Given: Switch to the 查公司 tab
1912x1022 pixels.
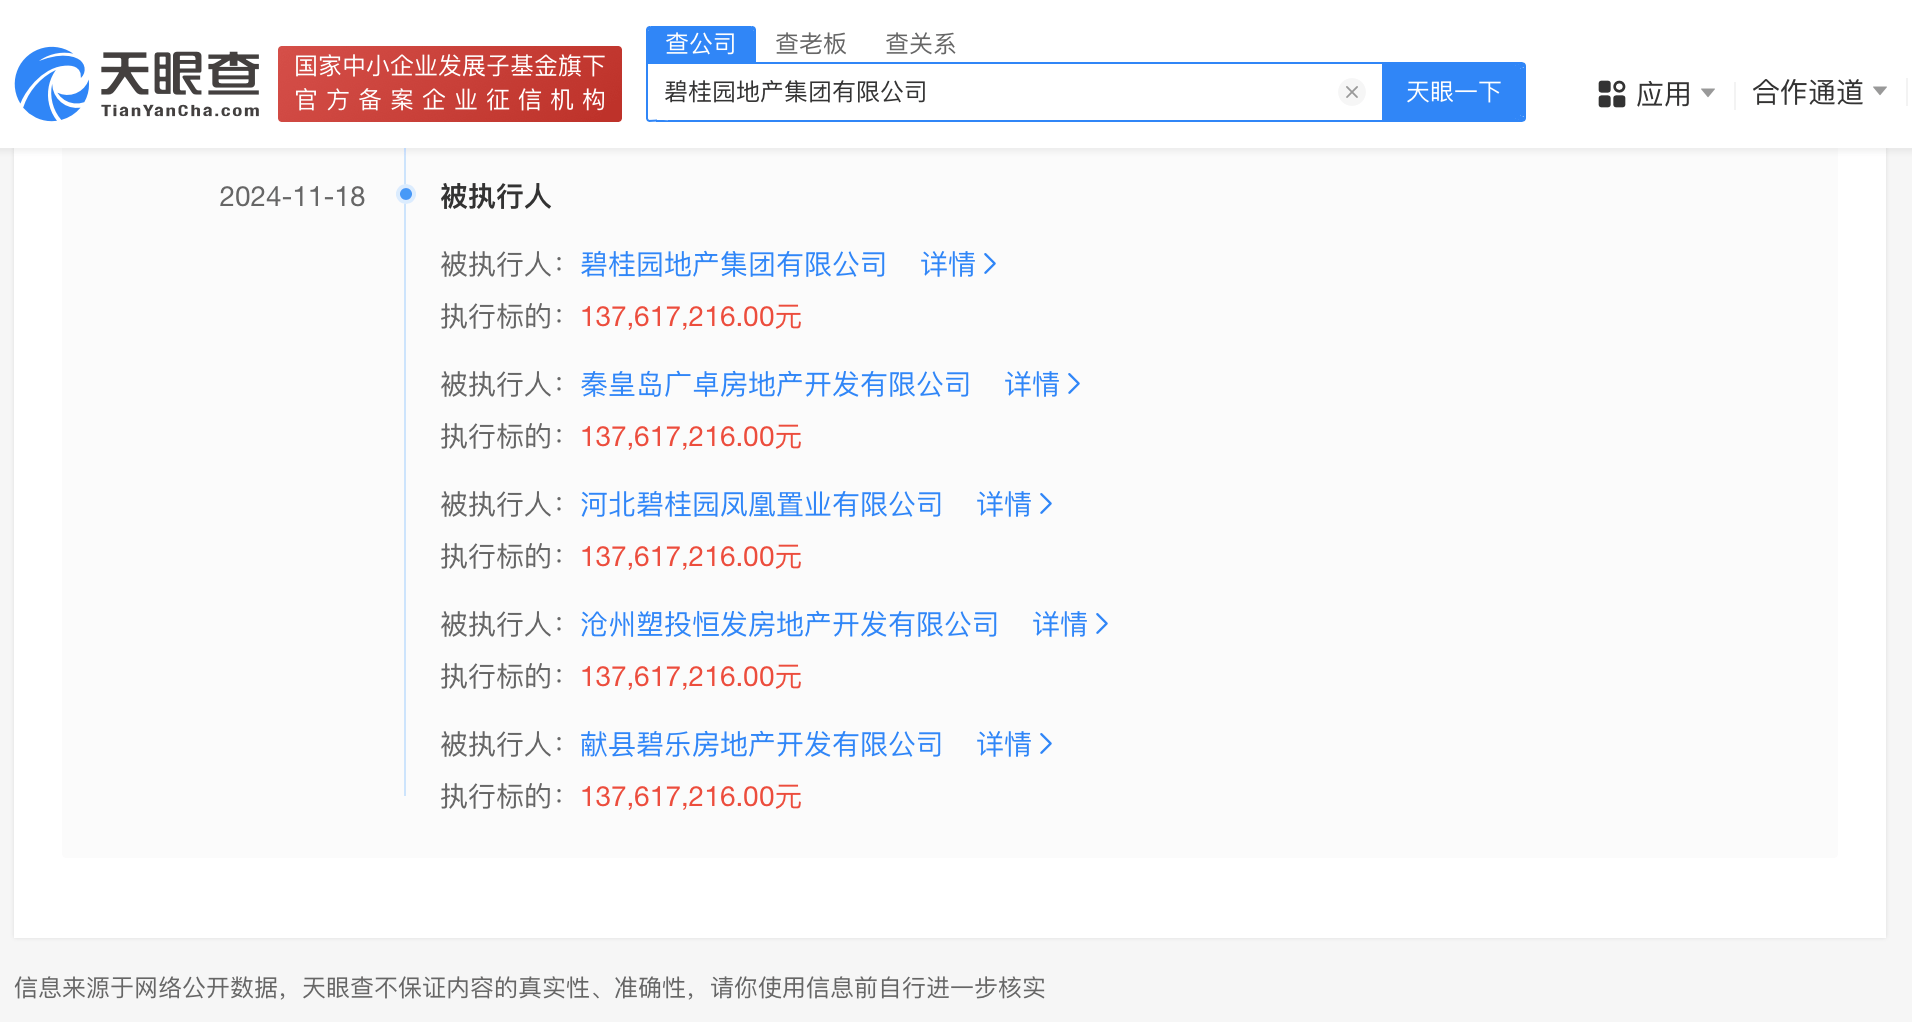Looking at the screenshot, I should (x=701, y=44).
